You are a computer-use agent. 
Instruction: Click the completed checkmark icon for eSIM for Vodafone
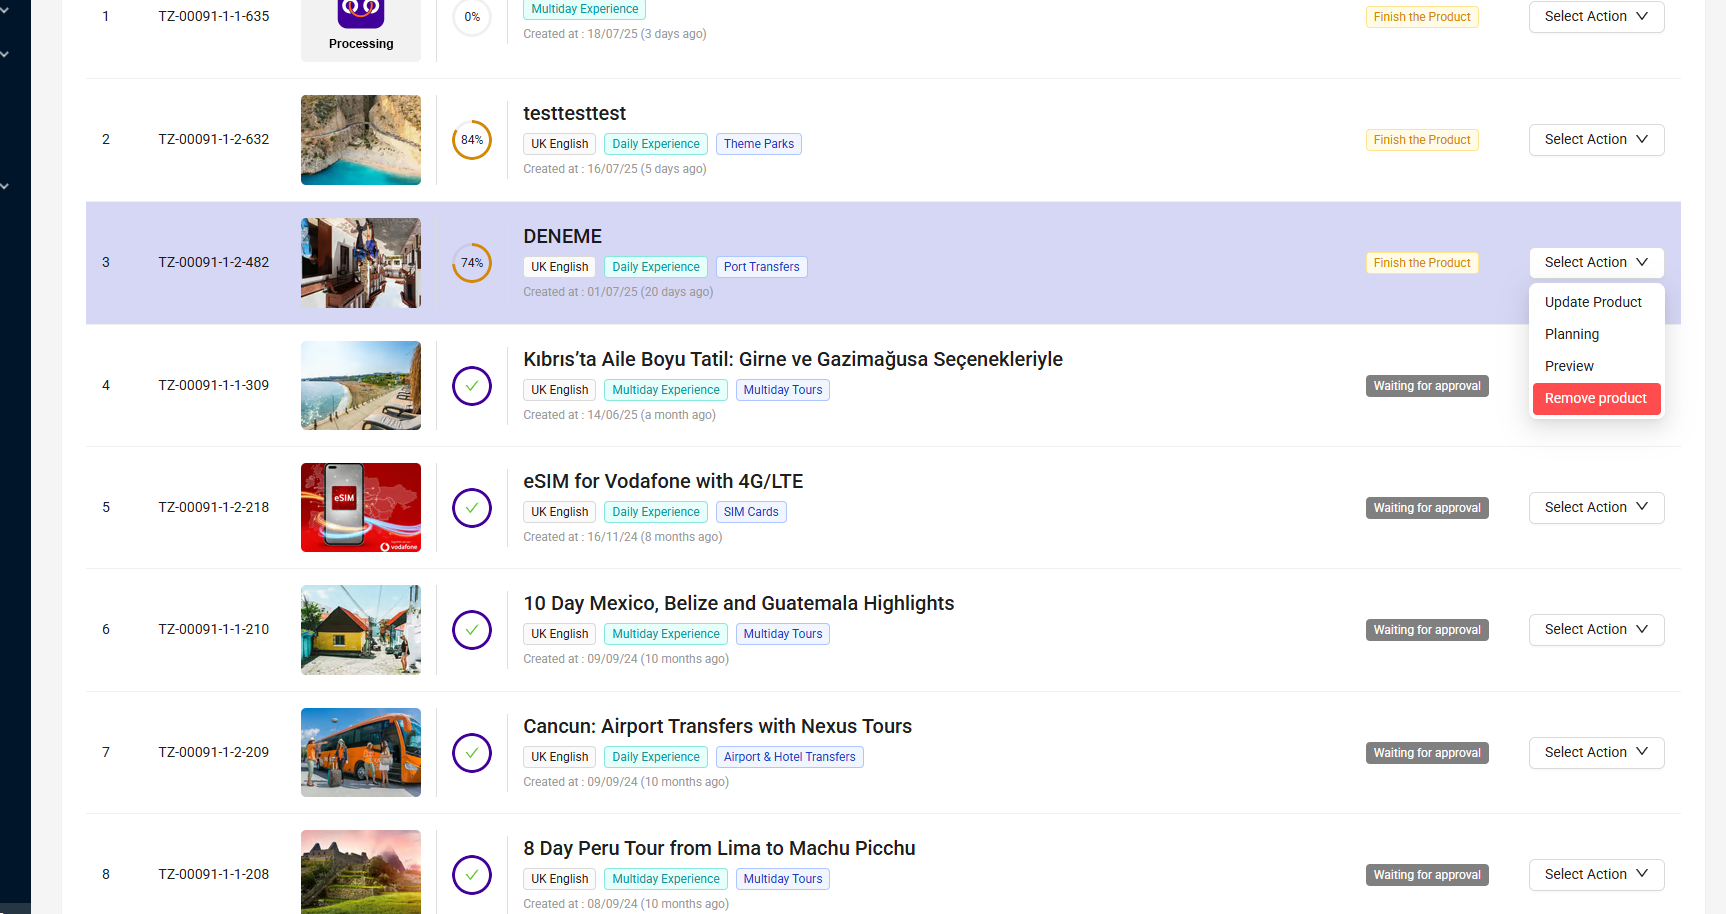472,508
